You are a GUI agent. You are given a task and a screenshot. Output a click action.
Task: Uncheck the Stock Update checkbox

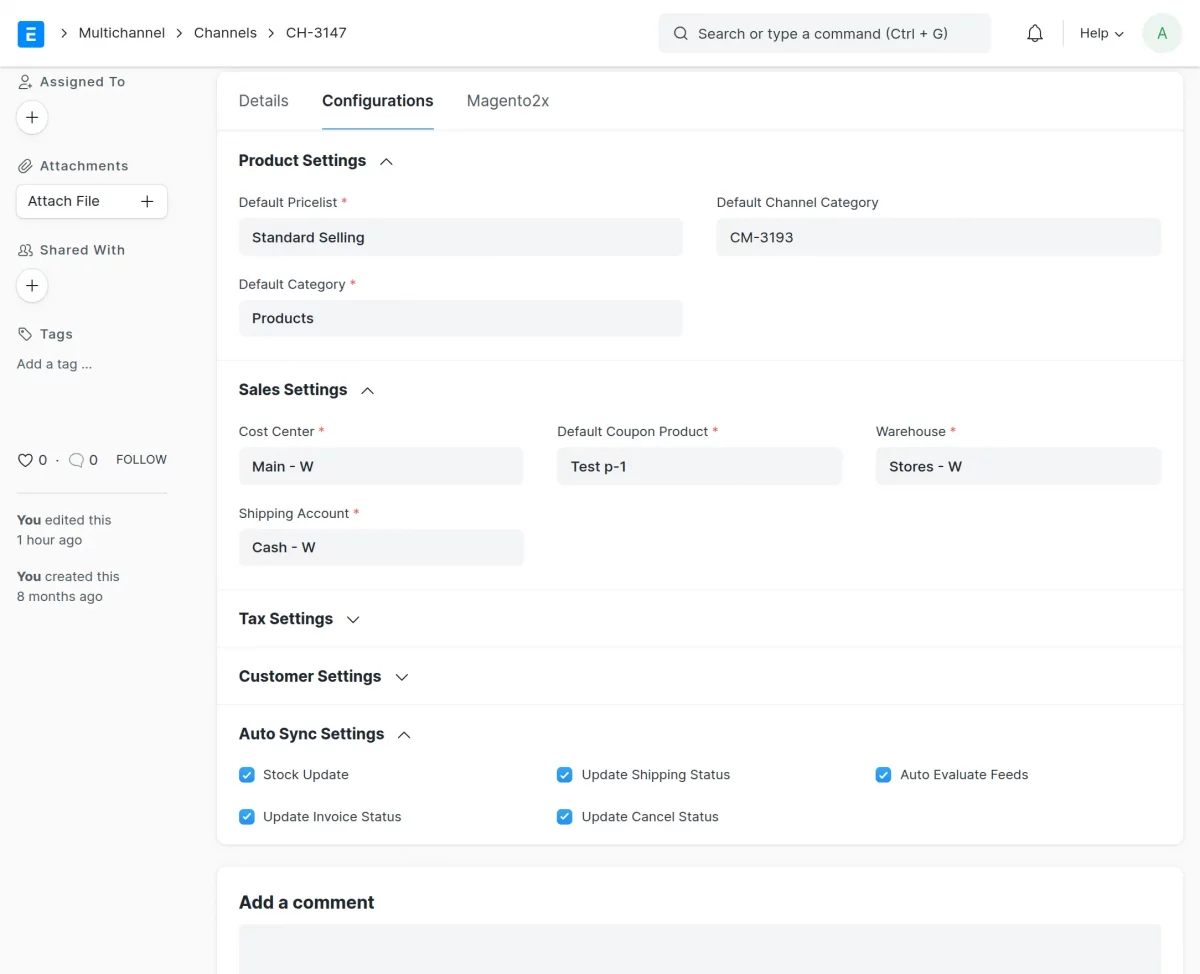pos(246,774)
